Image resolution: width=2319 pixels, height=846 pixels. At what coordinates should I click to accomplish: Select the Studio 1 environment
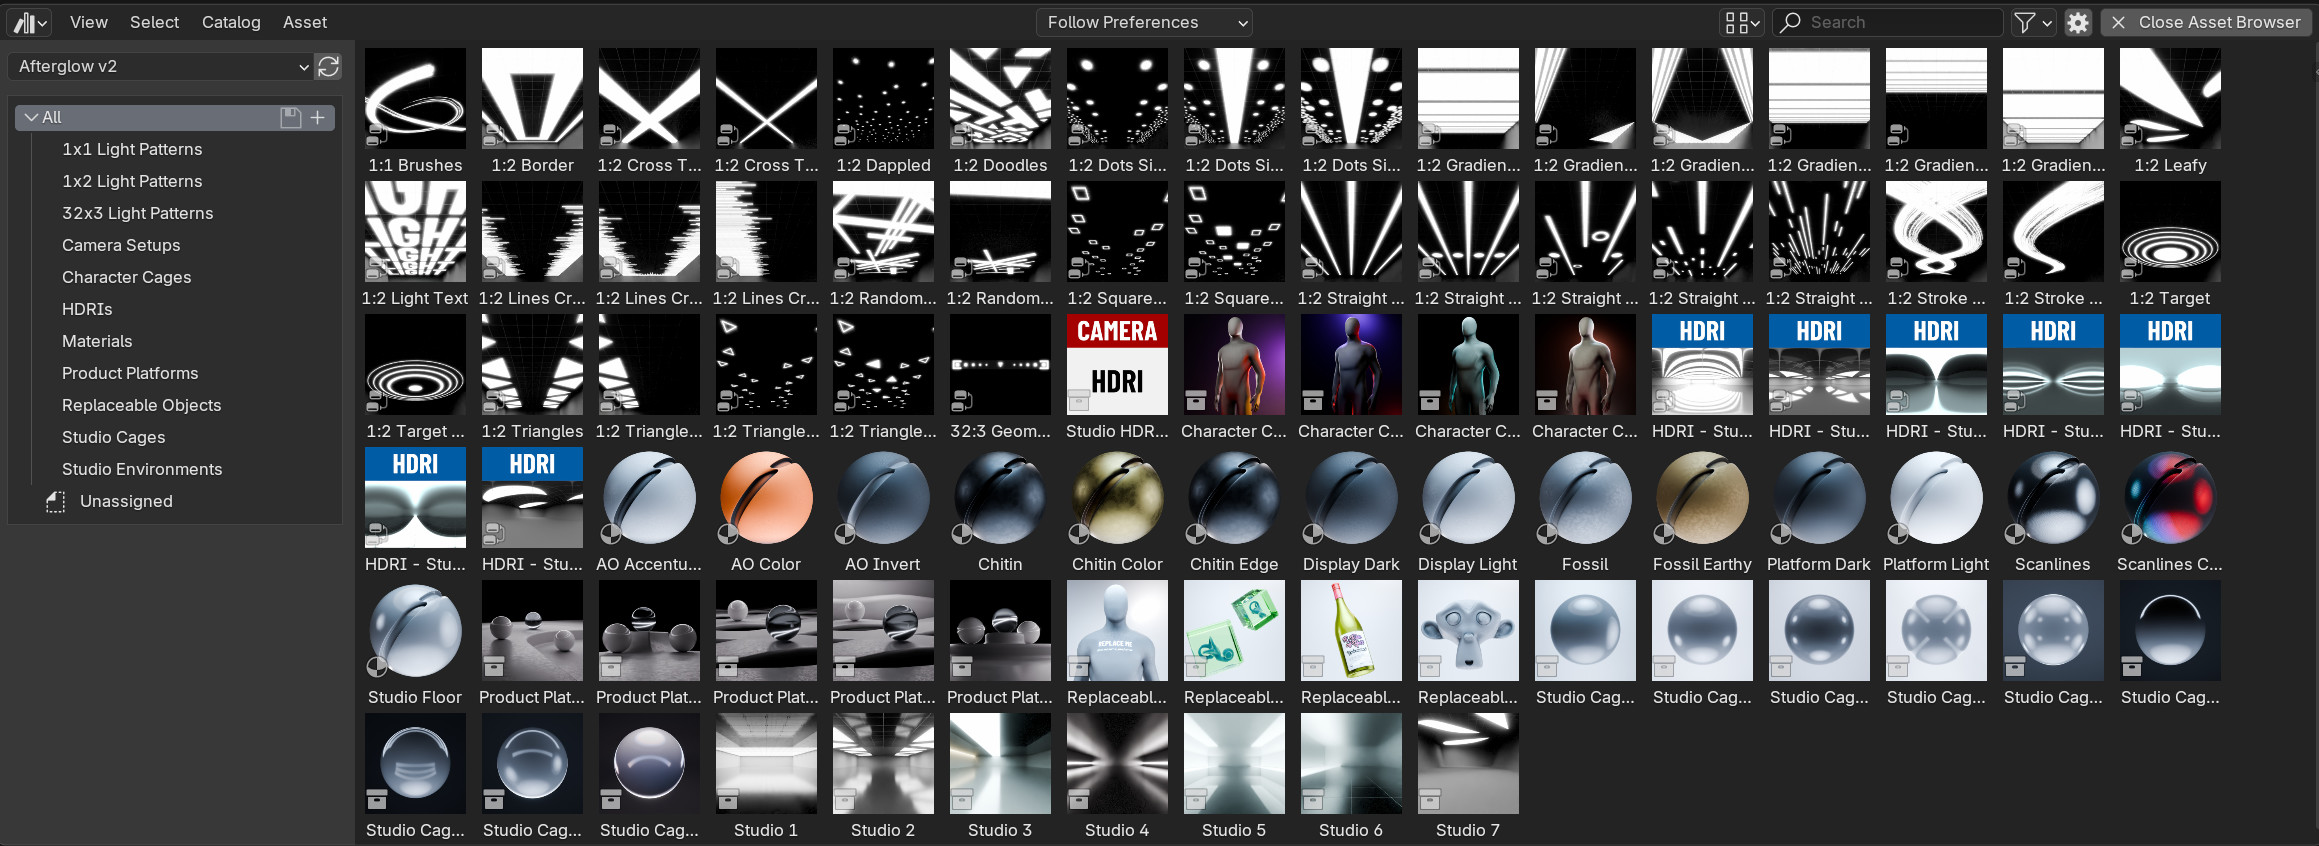click(x=766, y=776)
